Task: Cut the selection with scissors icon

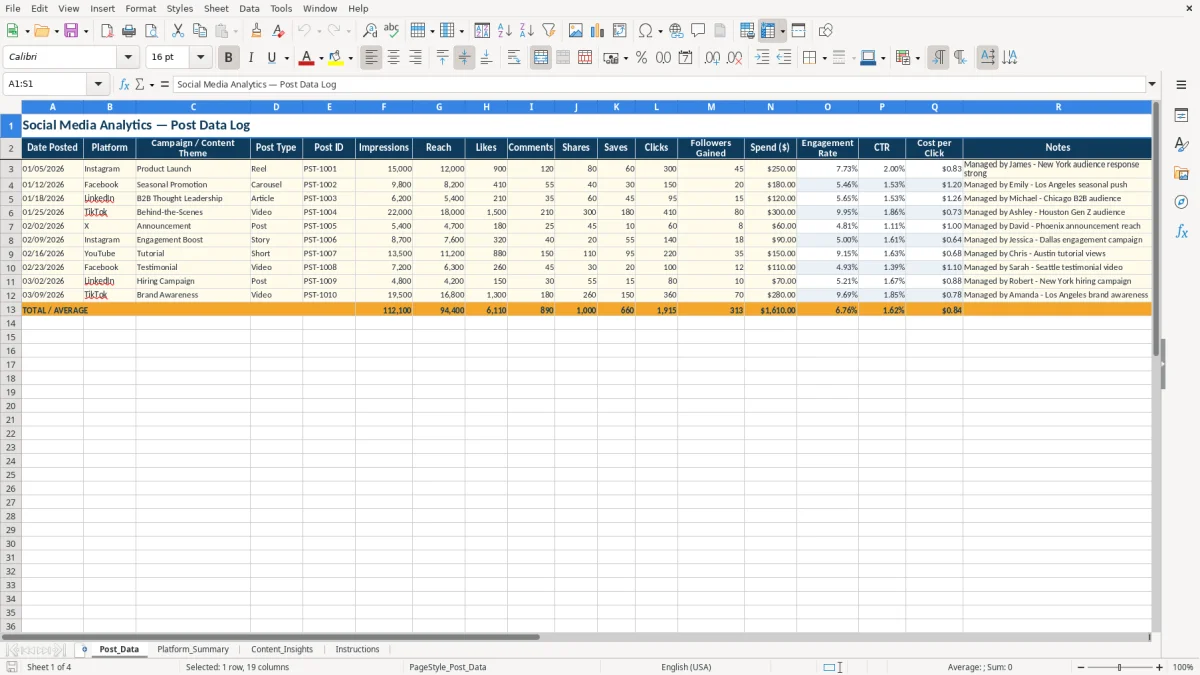Action: [178, 31]
